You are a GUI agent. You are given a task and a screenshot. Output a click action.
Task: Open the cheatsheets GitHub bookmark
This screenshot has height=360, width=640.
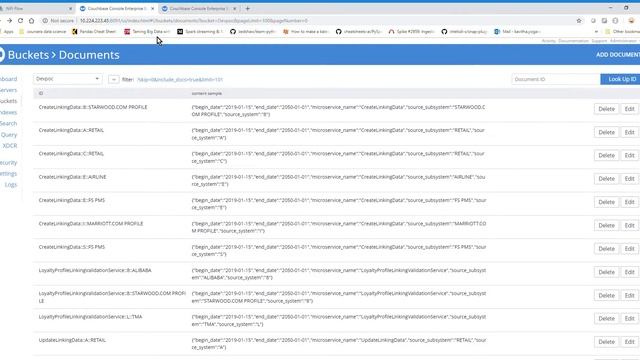coord(359,31)
